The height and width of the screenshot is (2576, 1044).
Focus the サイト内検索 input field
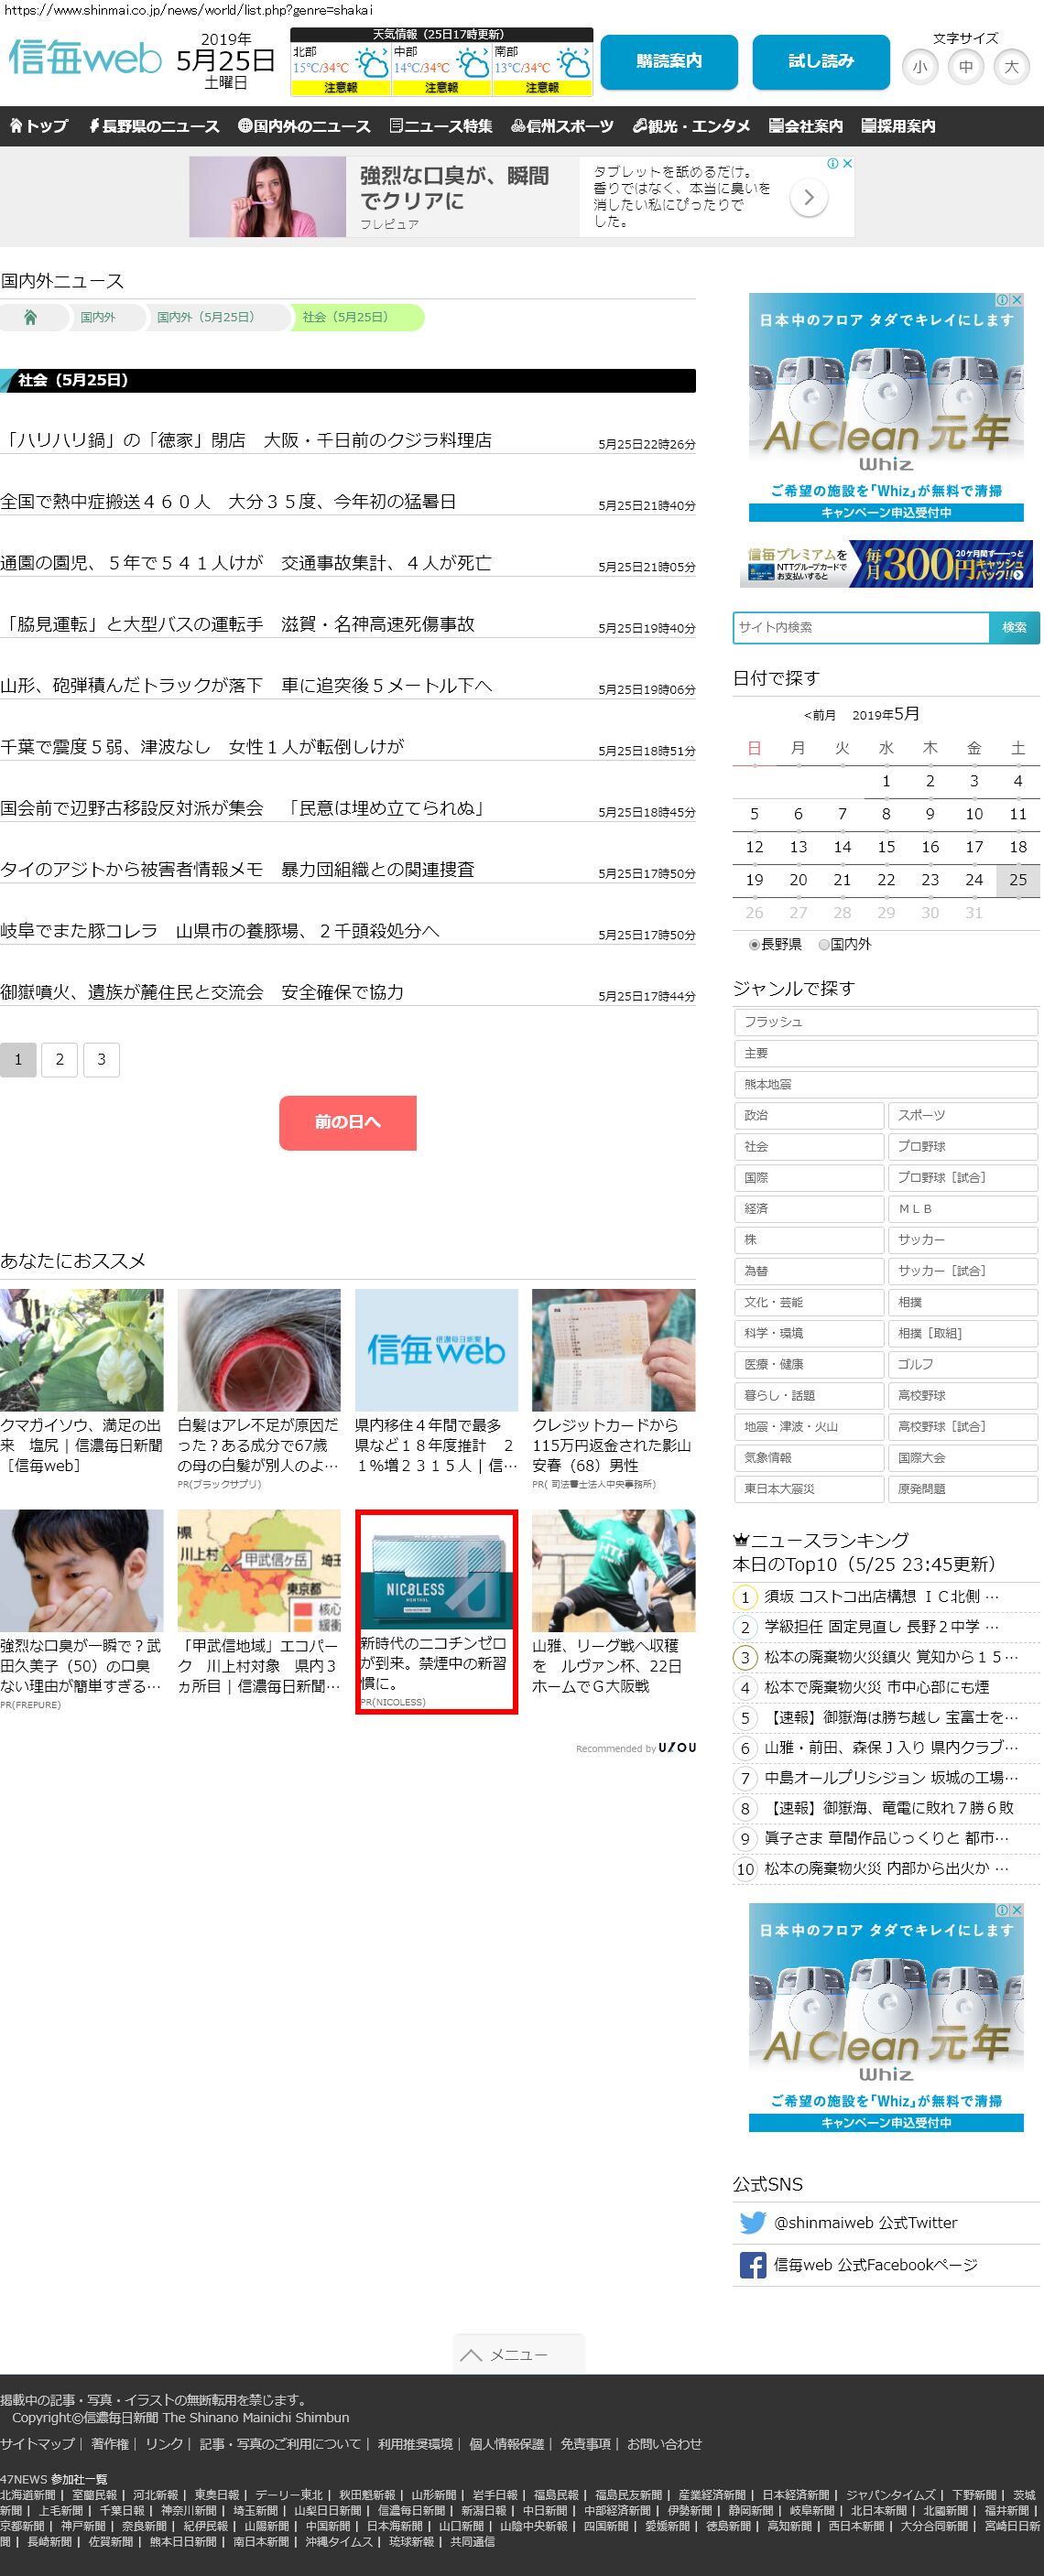click(x=861, y=627)
